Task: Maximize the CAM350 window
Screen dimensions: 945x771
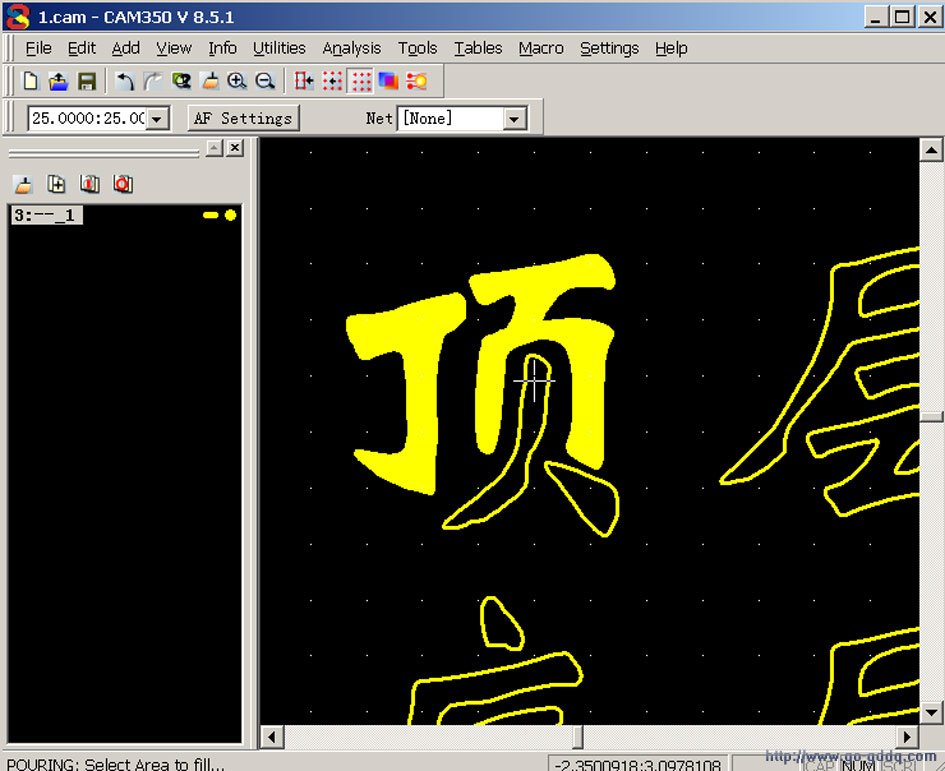Action: (x=902, y=17)
